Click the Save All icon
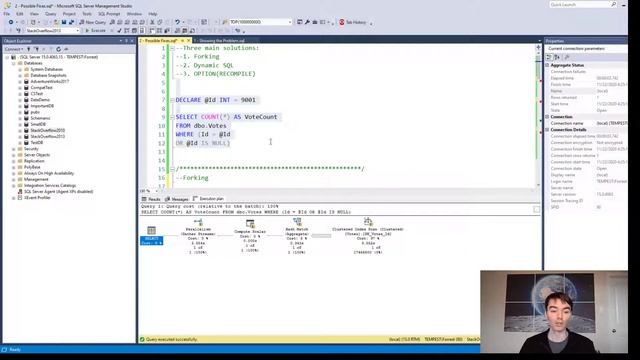Screen dimensions: 640x360 71,22
